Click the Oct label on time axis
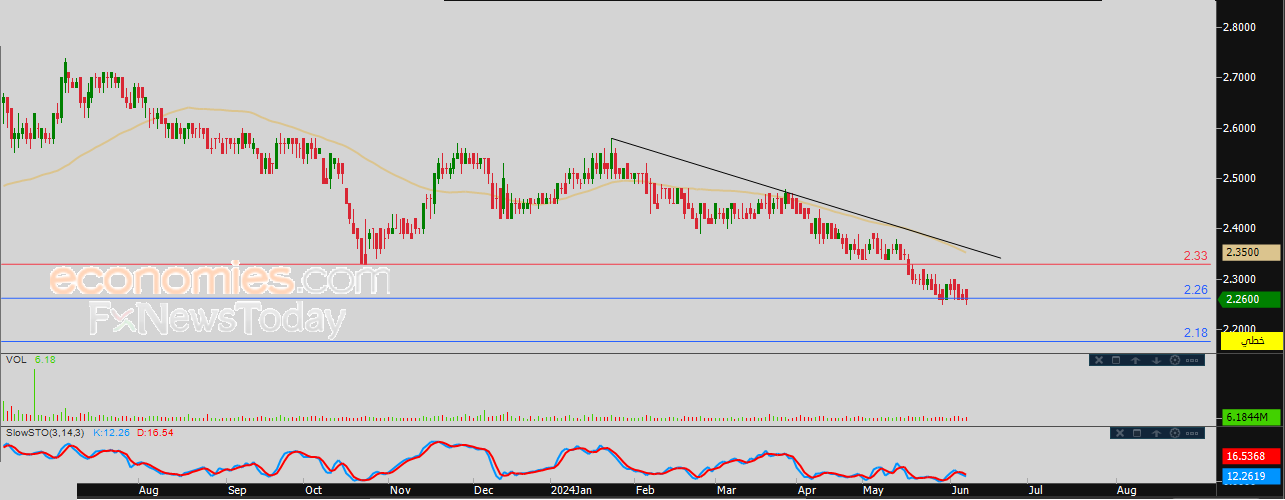The width and height of the screenshot is (1285, 500). [x=313, y=491]
